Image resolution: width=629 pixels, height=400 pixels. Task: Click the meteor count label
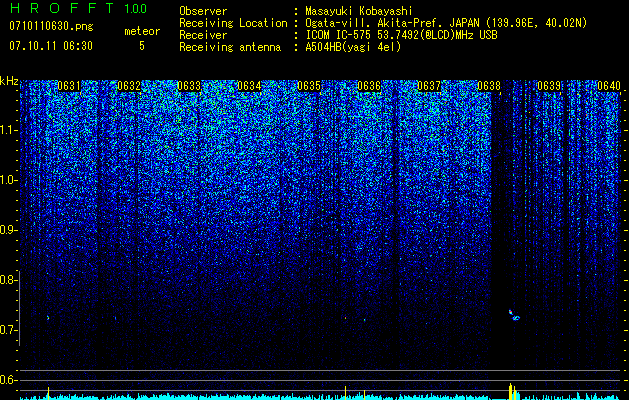[142, 31]
